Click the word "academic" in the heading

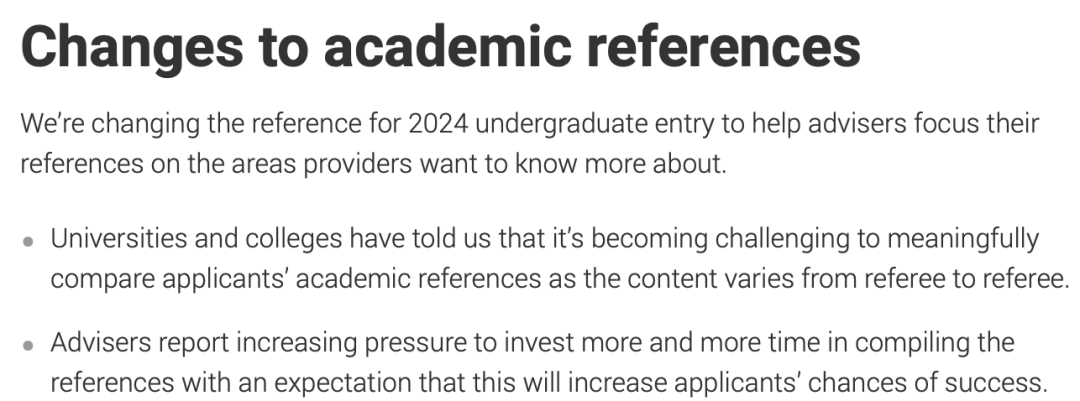(448, 46)
